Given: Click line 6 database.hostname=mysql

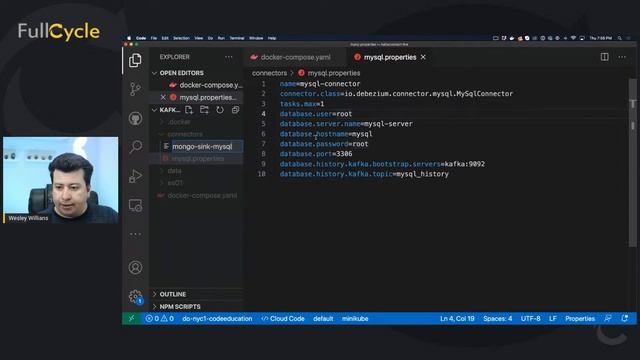Looking at the screenshot, I should pos(326,134).
